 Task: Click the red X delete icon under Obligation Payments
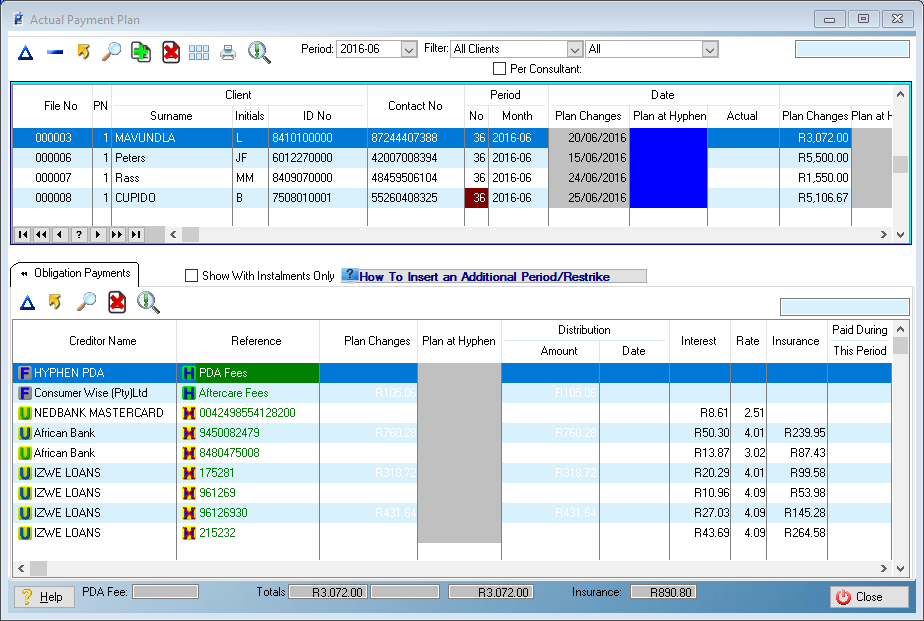[x=117, y=302]
